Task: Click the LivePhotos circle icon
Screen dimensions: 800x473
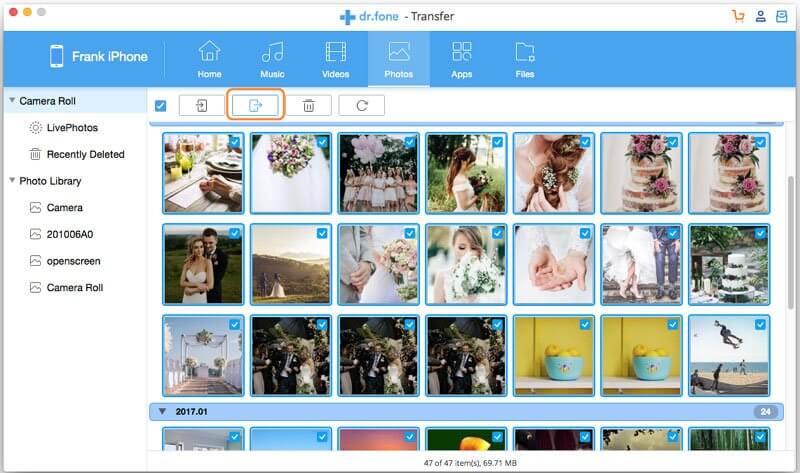Action: point(35,128)
